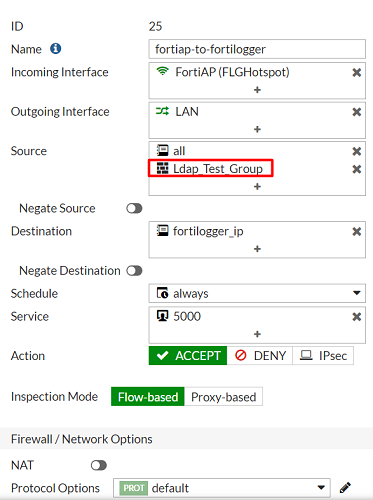Remove the 'all' source entry

(357, 151)
